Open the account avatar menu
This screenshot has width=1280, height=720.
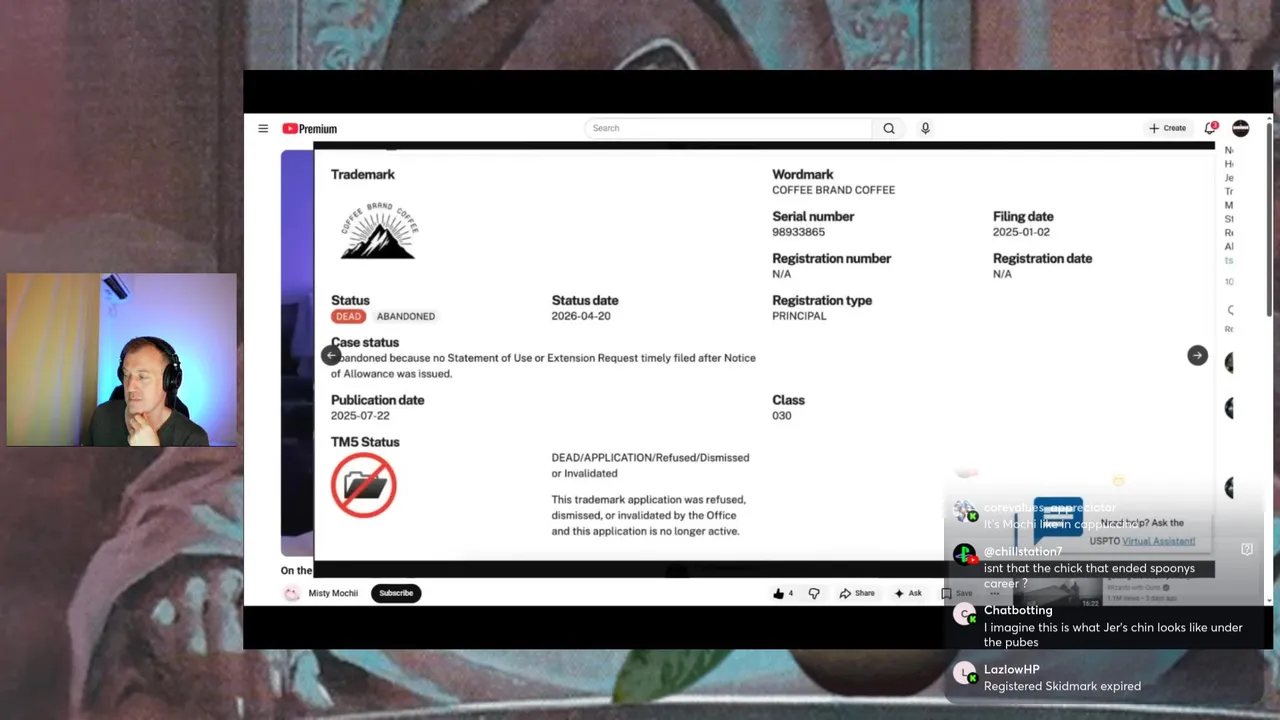coord(1240,128)
